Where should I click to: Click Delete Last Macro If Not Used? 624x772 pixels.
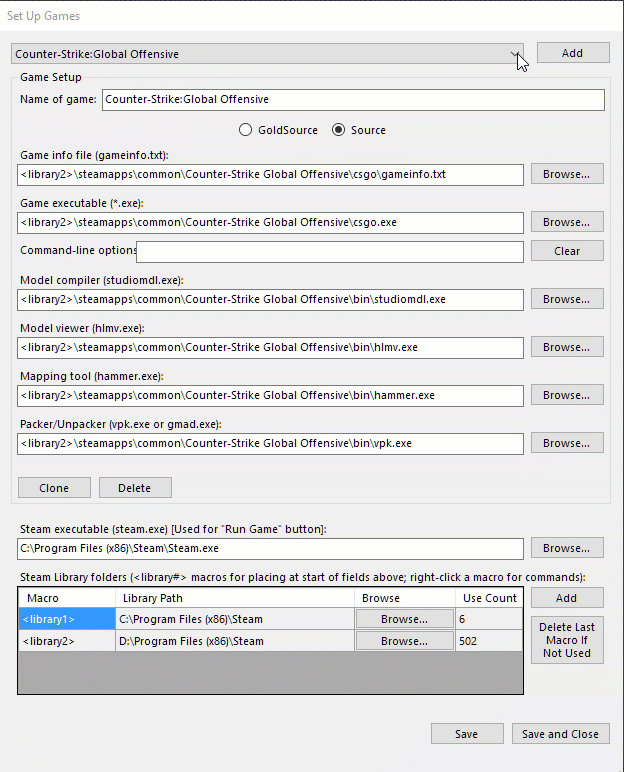[x=567, y=640]
